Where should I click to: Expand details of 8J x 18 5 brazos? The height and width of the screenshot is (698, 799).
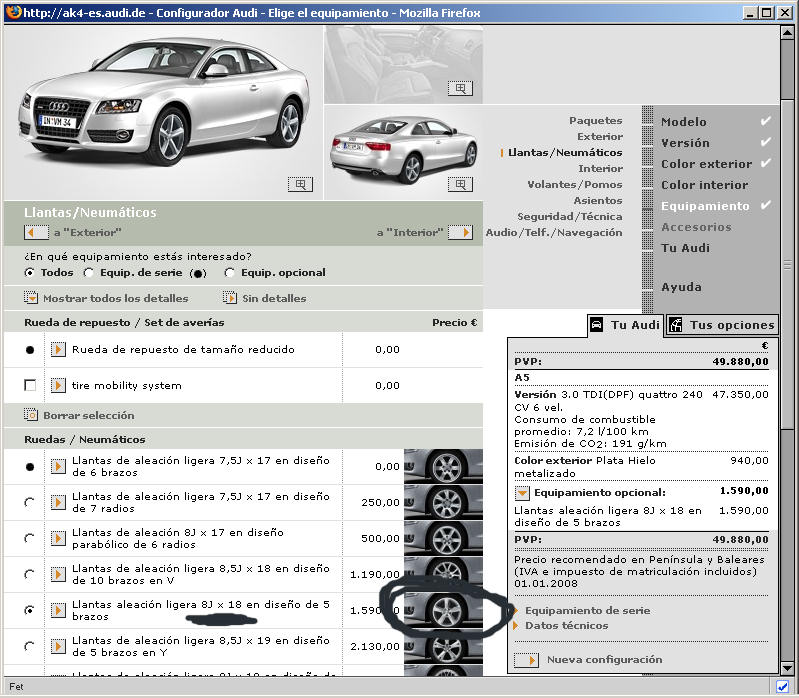pyautogui.click(x=58, y=610)
